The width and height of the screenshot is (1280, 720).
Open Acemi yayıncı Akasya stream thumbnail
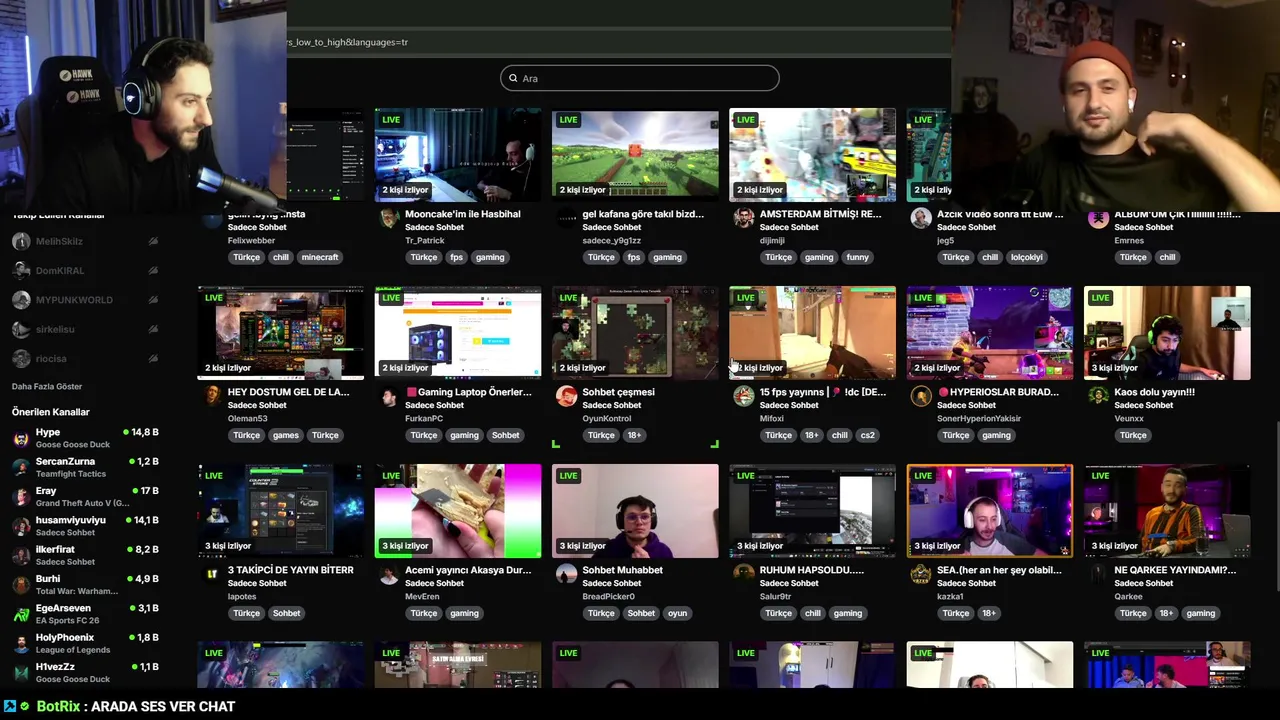pyautogui.click(x=458, y=511)
